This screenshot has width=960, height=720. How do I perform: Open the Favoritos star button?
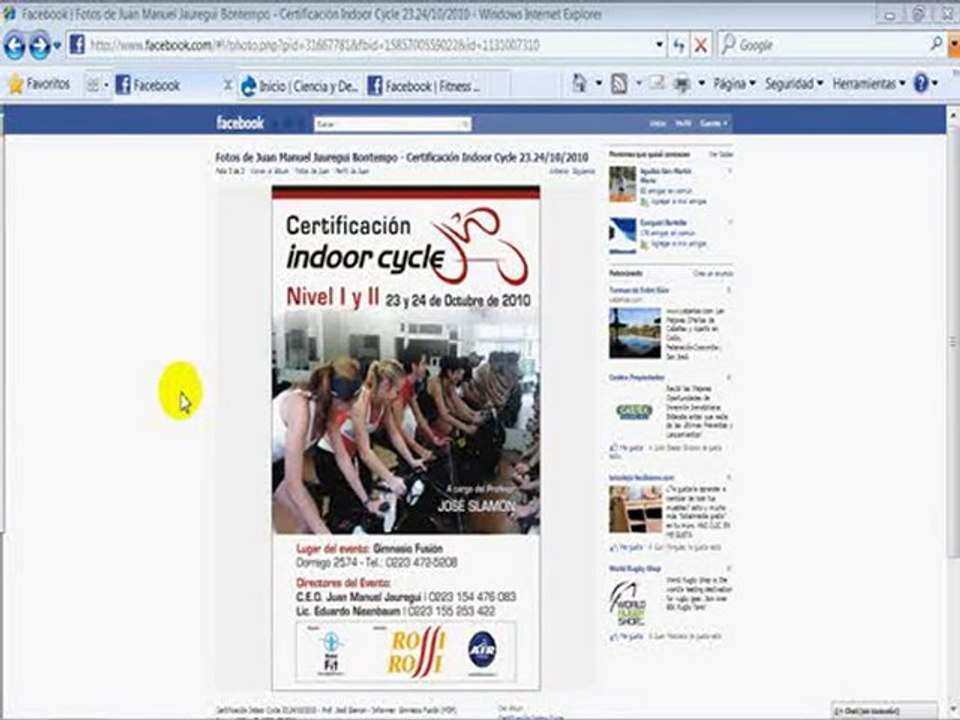point(39,84)
